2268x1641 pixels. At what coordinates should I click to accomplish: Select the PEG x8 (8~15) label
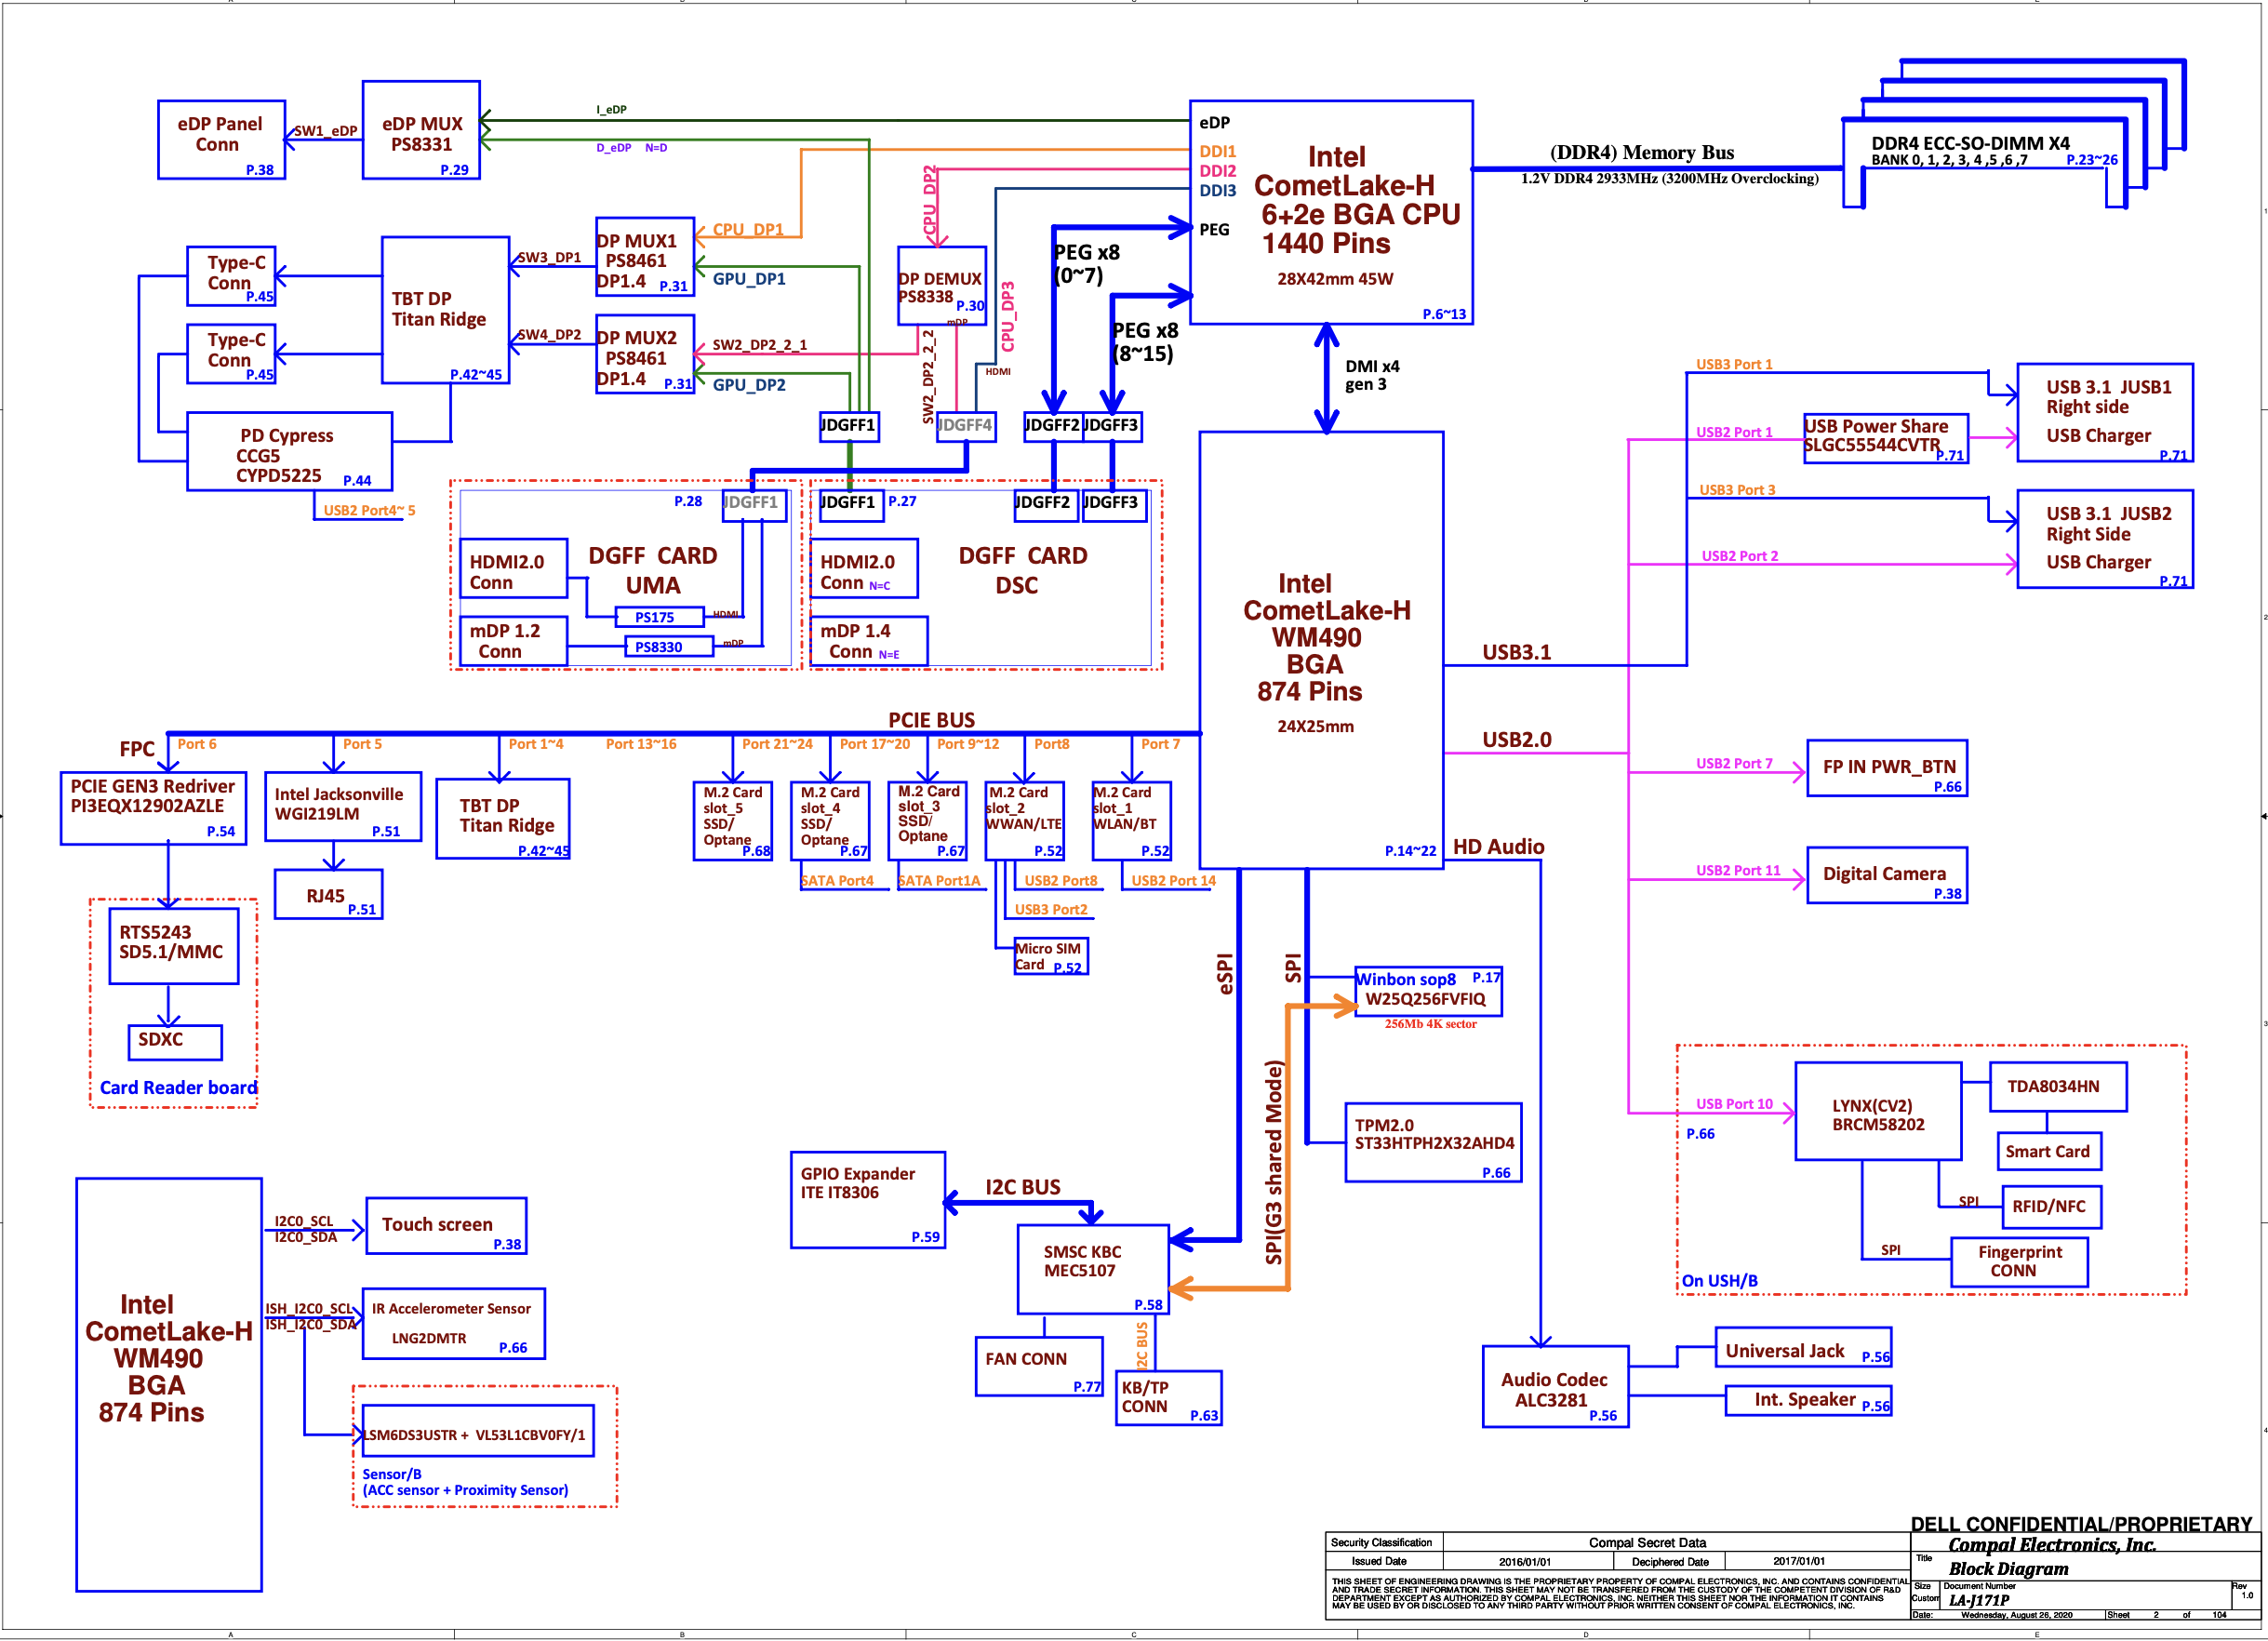(x=1144, y=342)
